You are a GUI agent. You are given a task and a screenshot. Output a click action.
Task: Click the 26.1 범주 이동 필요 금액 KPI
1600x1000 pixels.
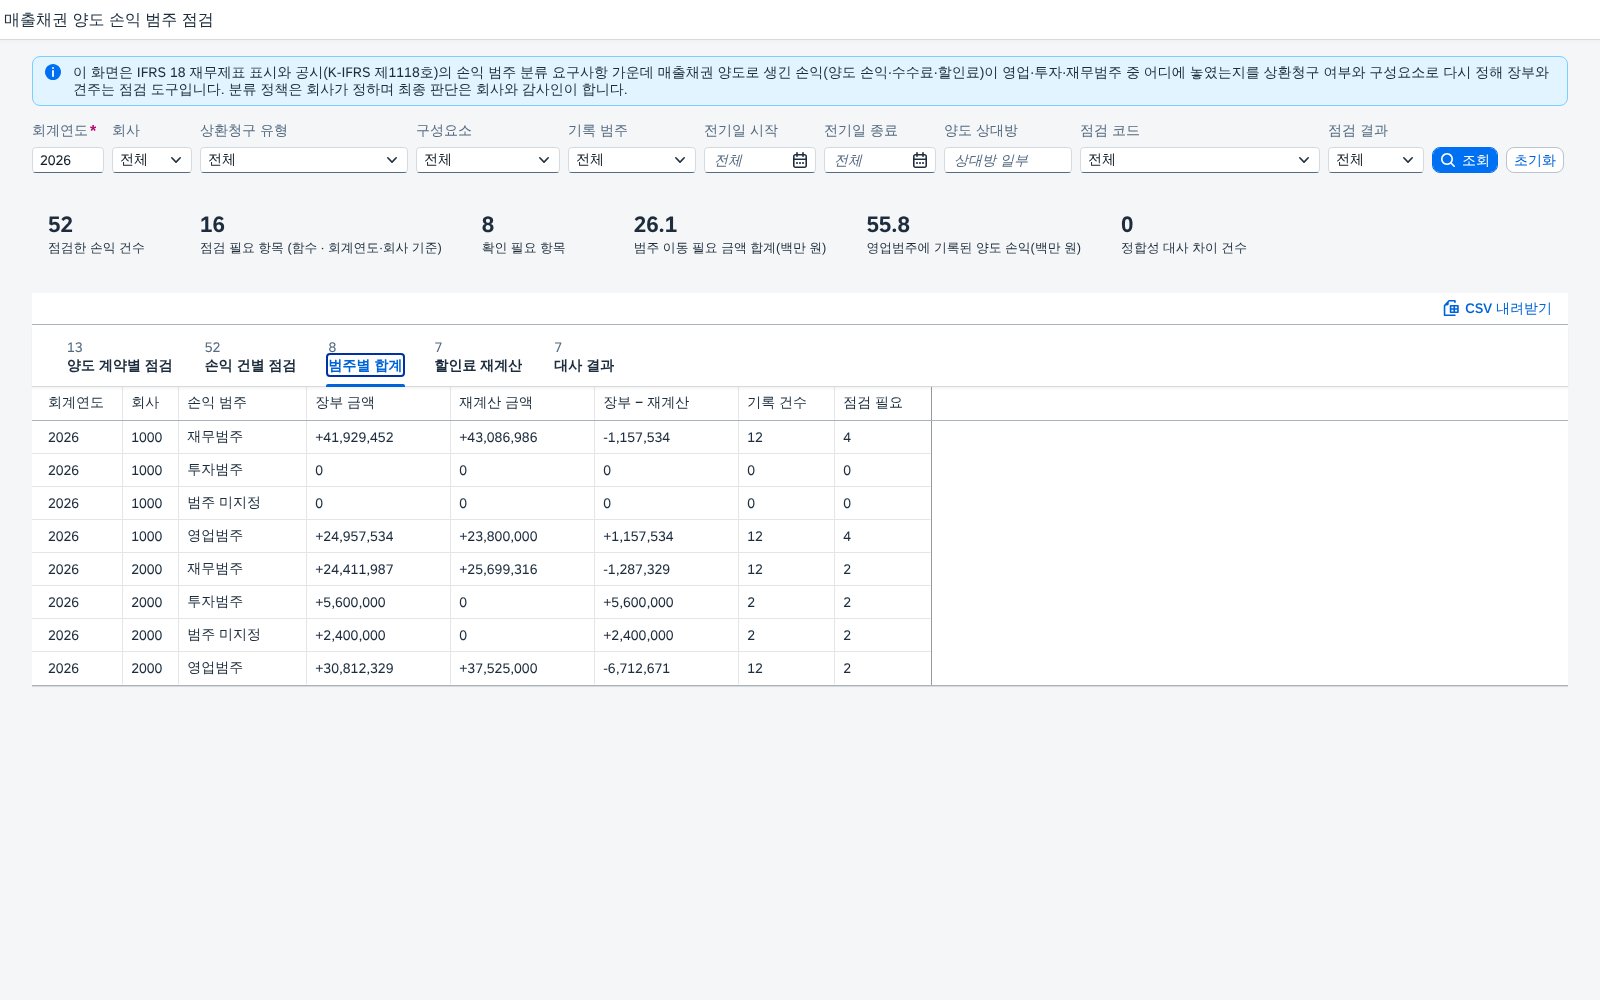pyautogui.click(x=730, y=235)
